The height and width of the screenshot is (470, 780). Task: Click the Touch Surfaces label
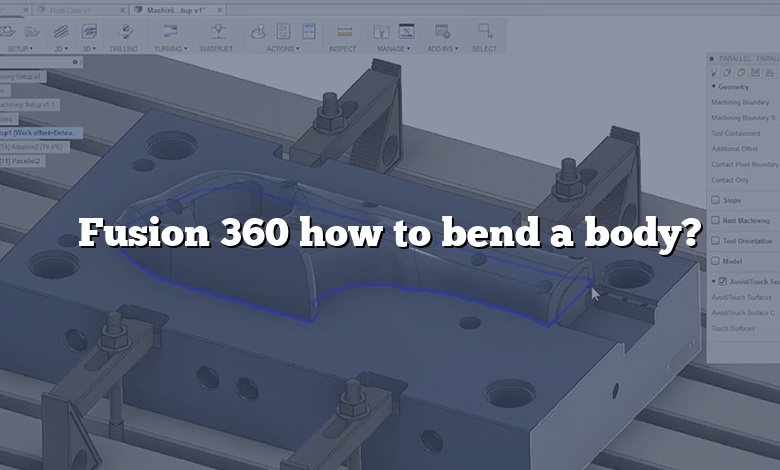coord(733,328)
